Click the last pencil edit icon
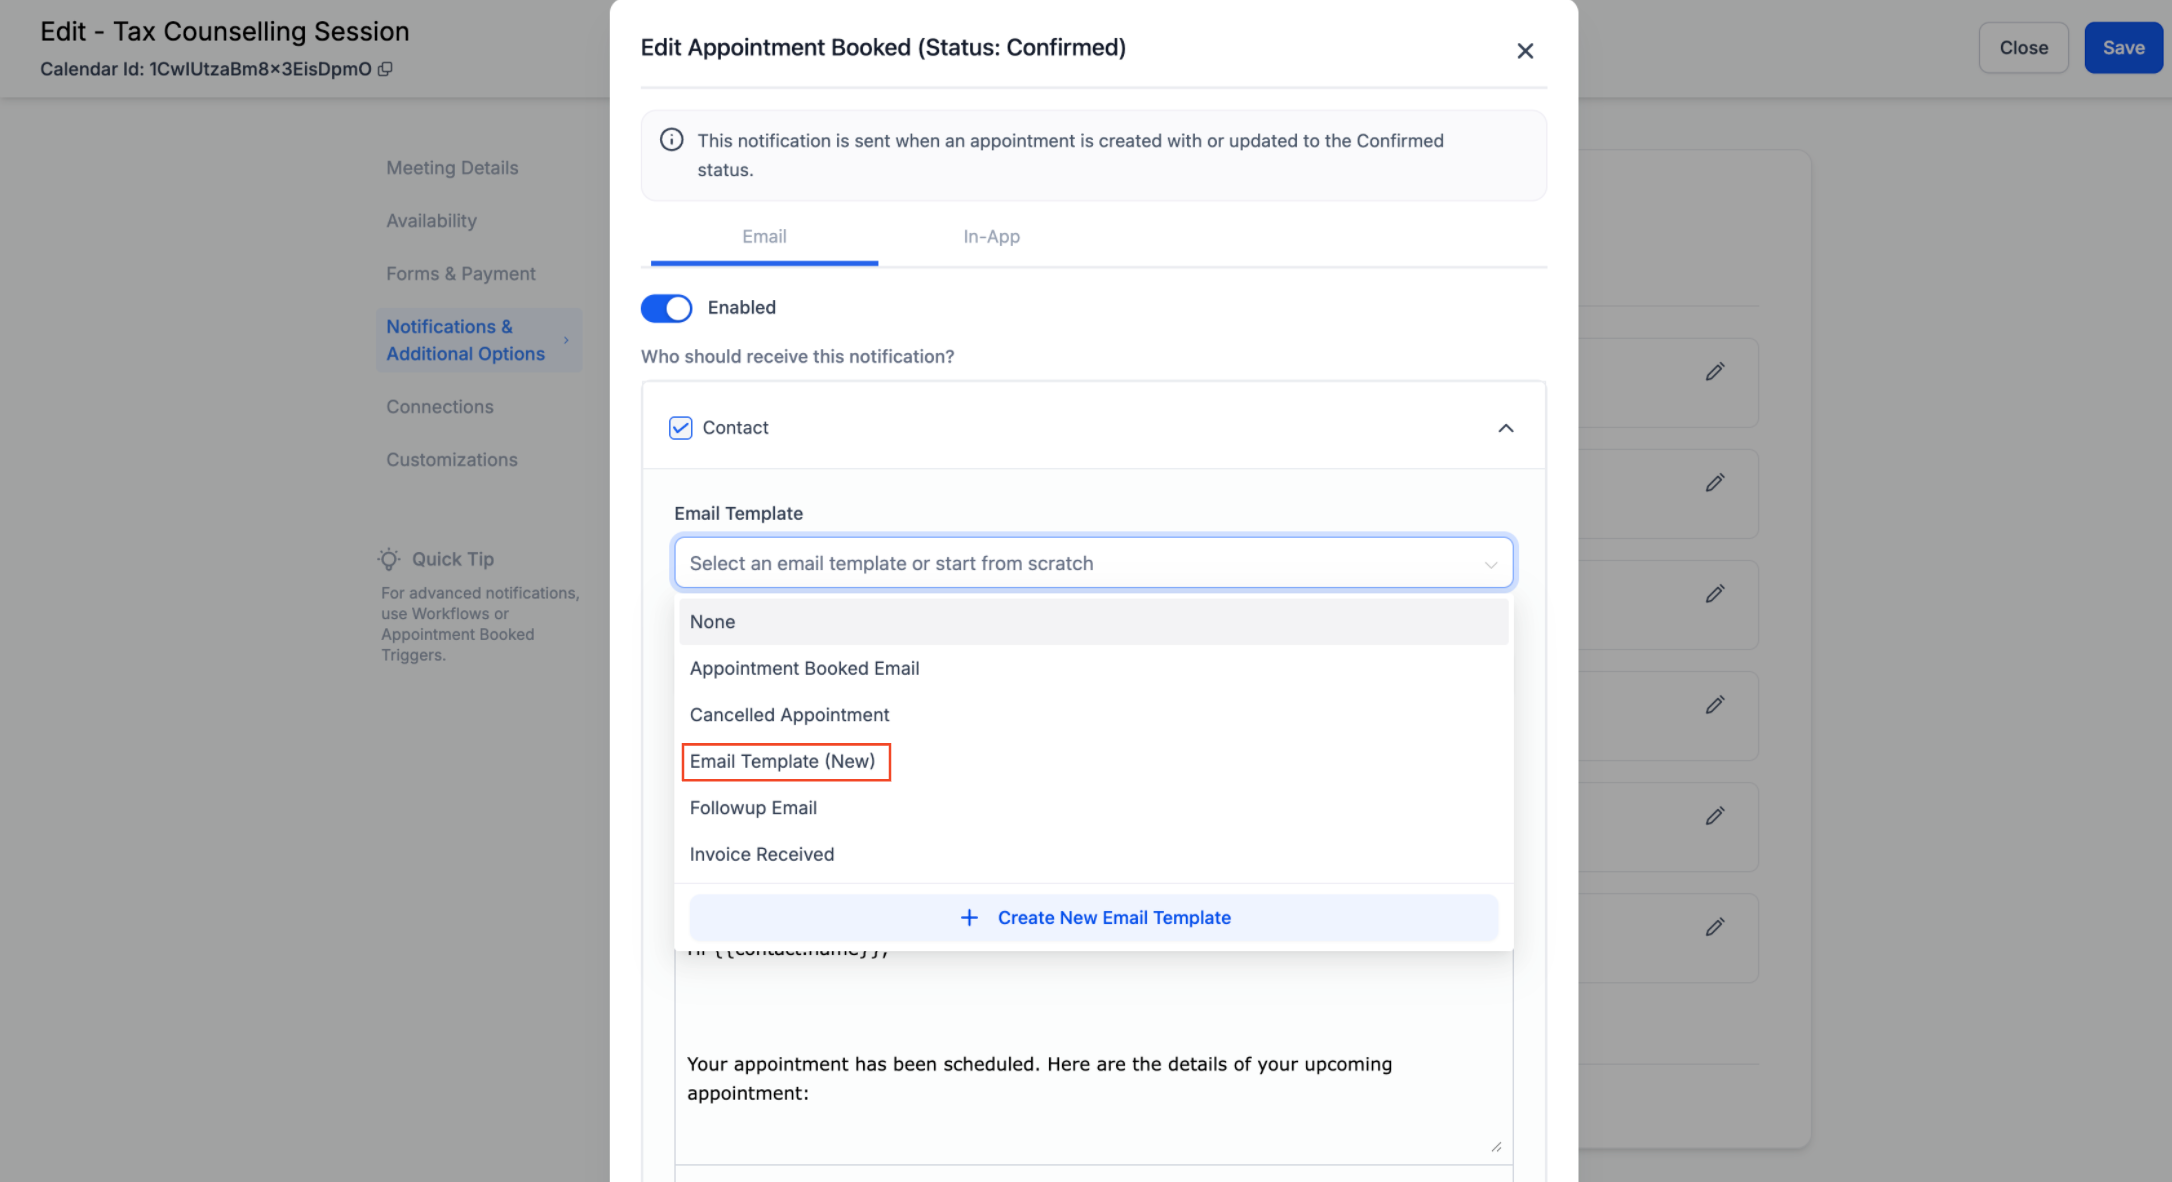The width and height of the screenshot is (2172, 1182). point(1715,927)
